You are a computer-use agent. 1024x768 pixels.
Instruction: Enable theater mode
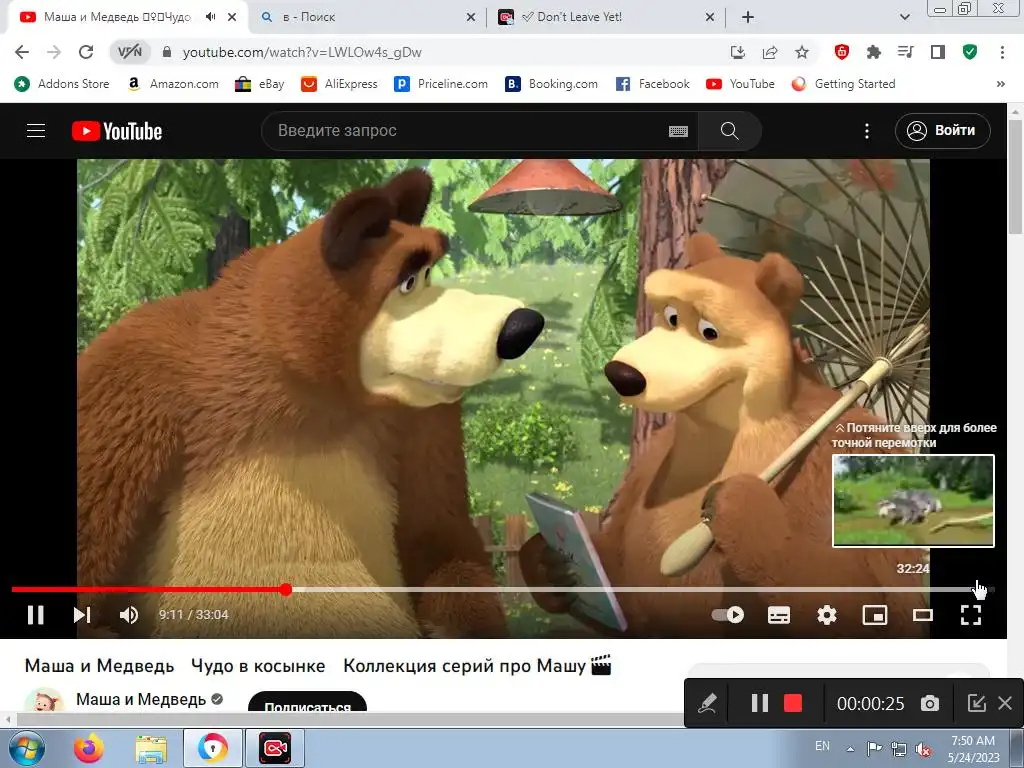click(x=923, y=615)
